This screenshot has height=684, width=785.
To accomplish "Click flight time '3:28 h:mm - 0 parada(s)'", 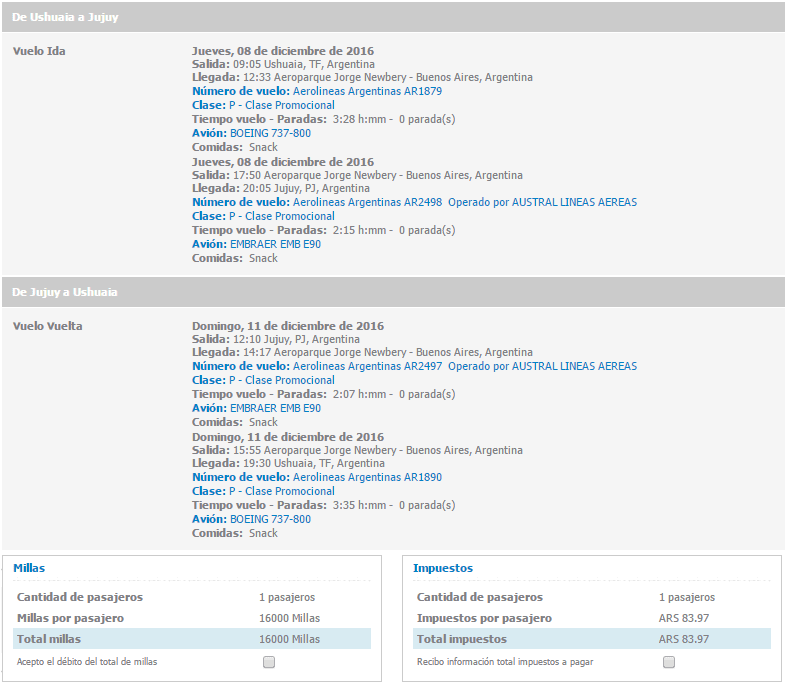I will click(x=394, y=119).
